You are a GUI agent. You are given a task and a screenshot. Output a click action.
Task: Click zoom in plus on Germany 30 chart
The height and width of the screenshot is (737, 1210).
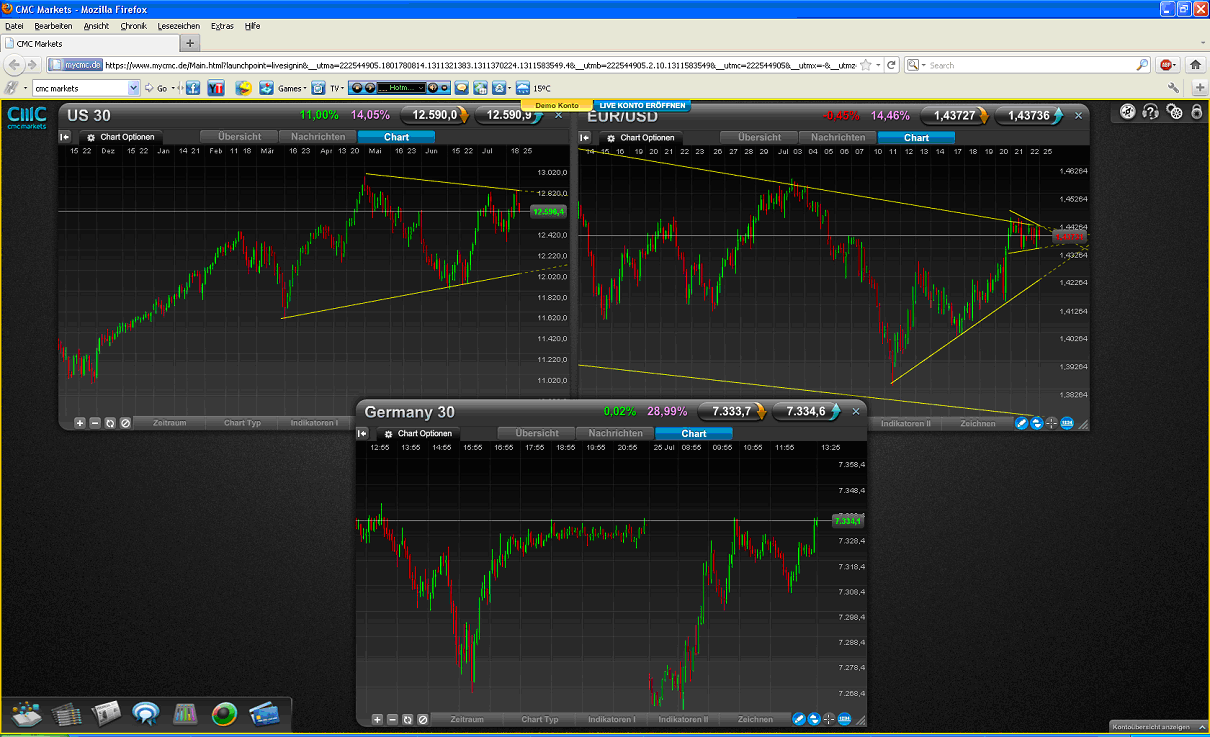[377, 719]
